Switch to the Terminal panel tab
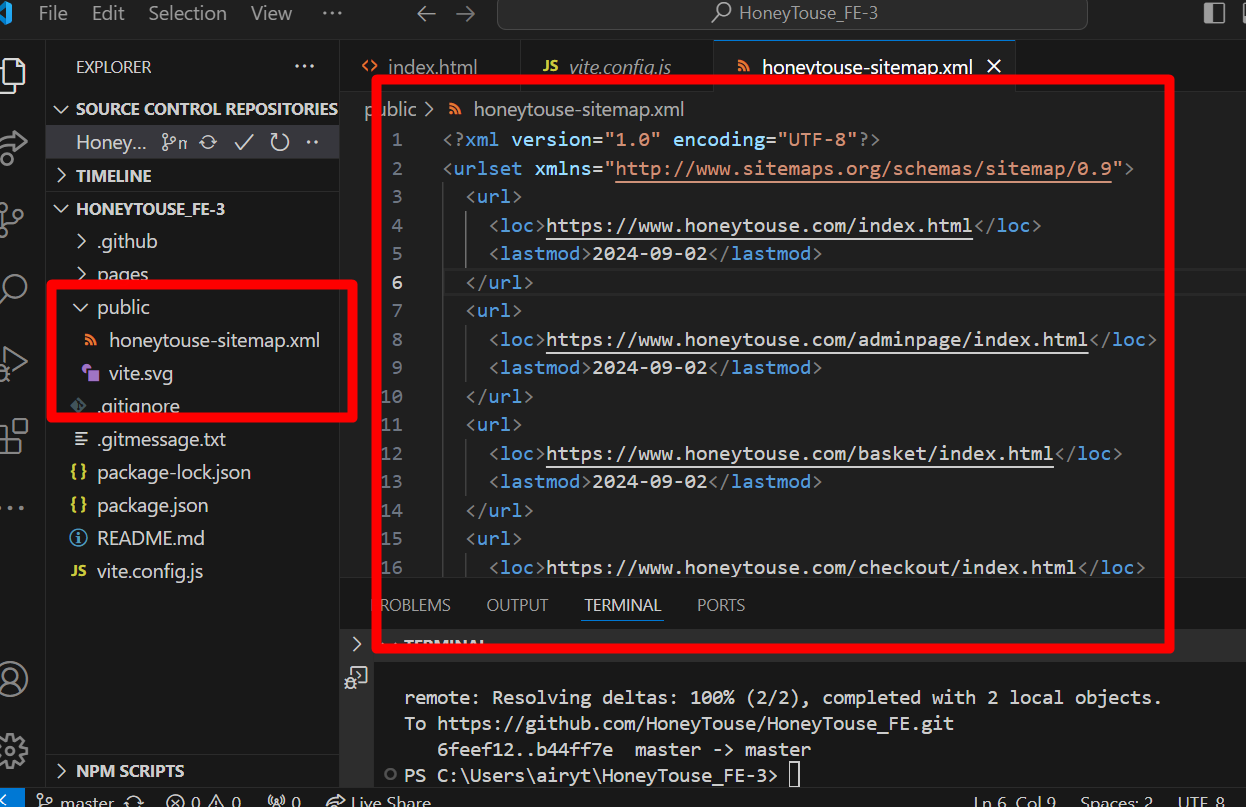This screenshot has width=1246, height=807. click(623, 605)
